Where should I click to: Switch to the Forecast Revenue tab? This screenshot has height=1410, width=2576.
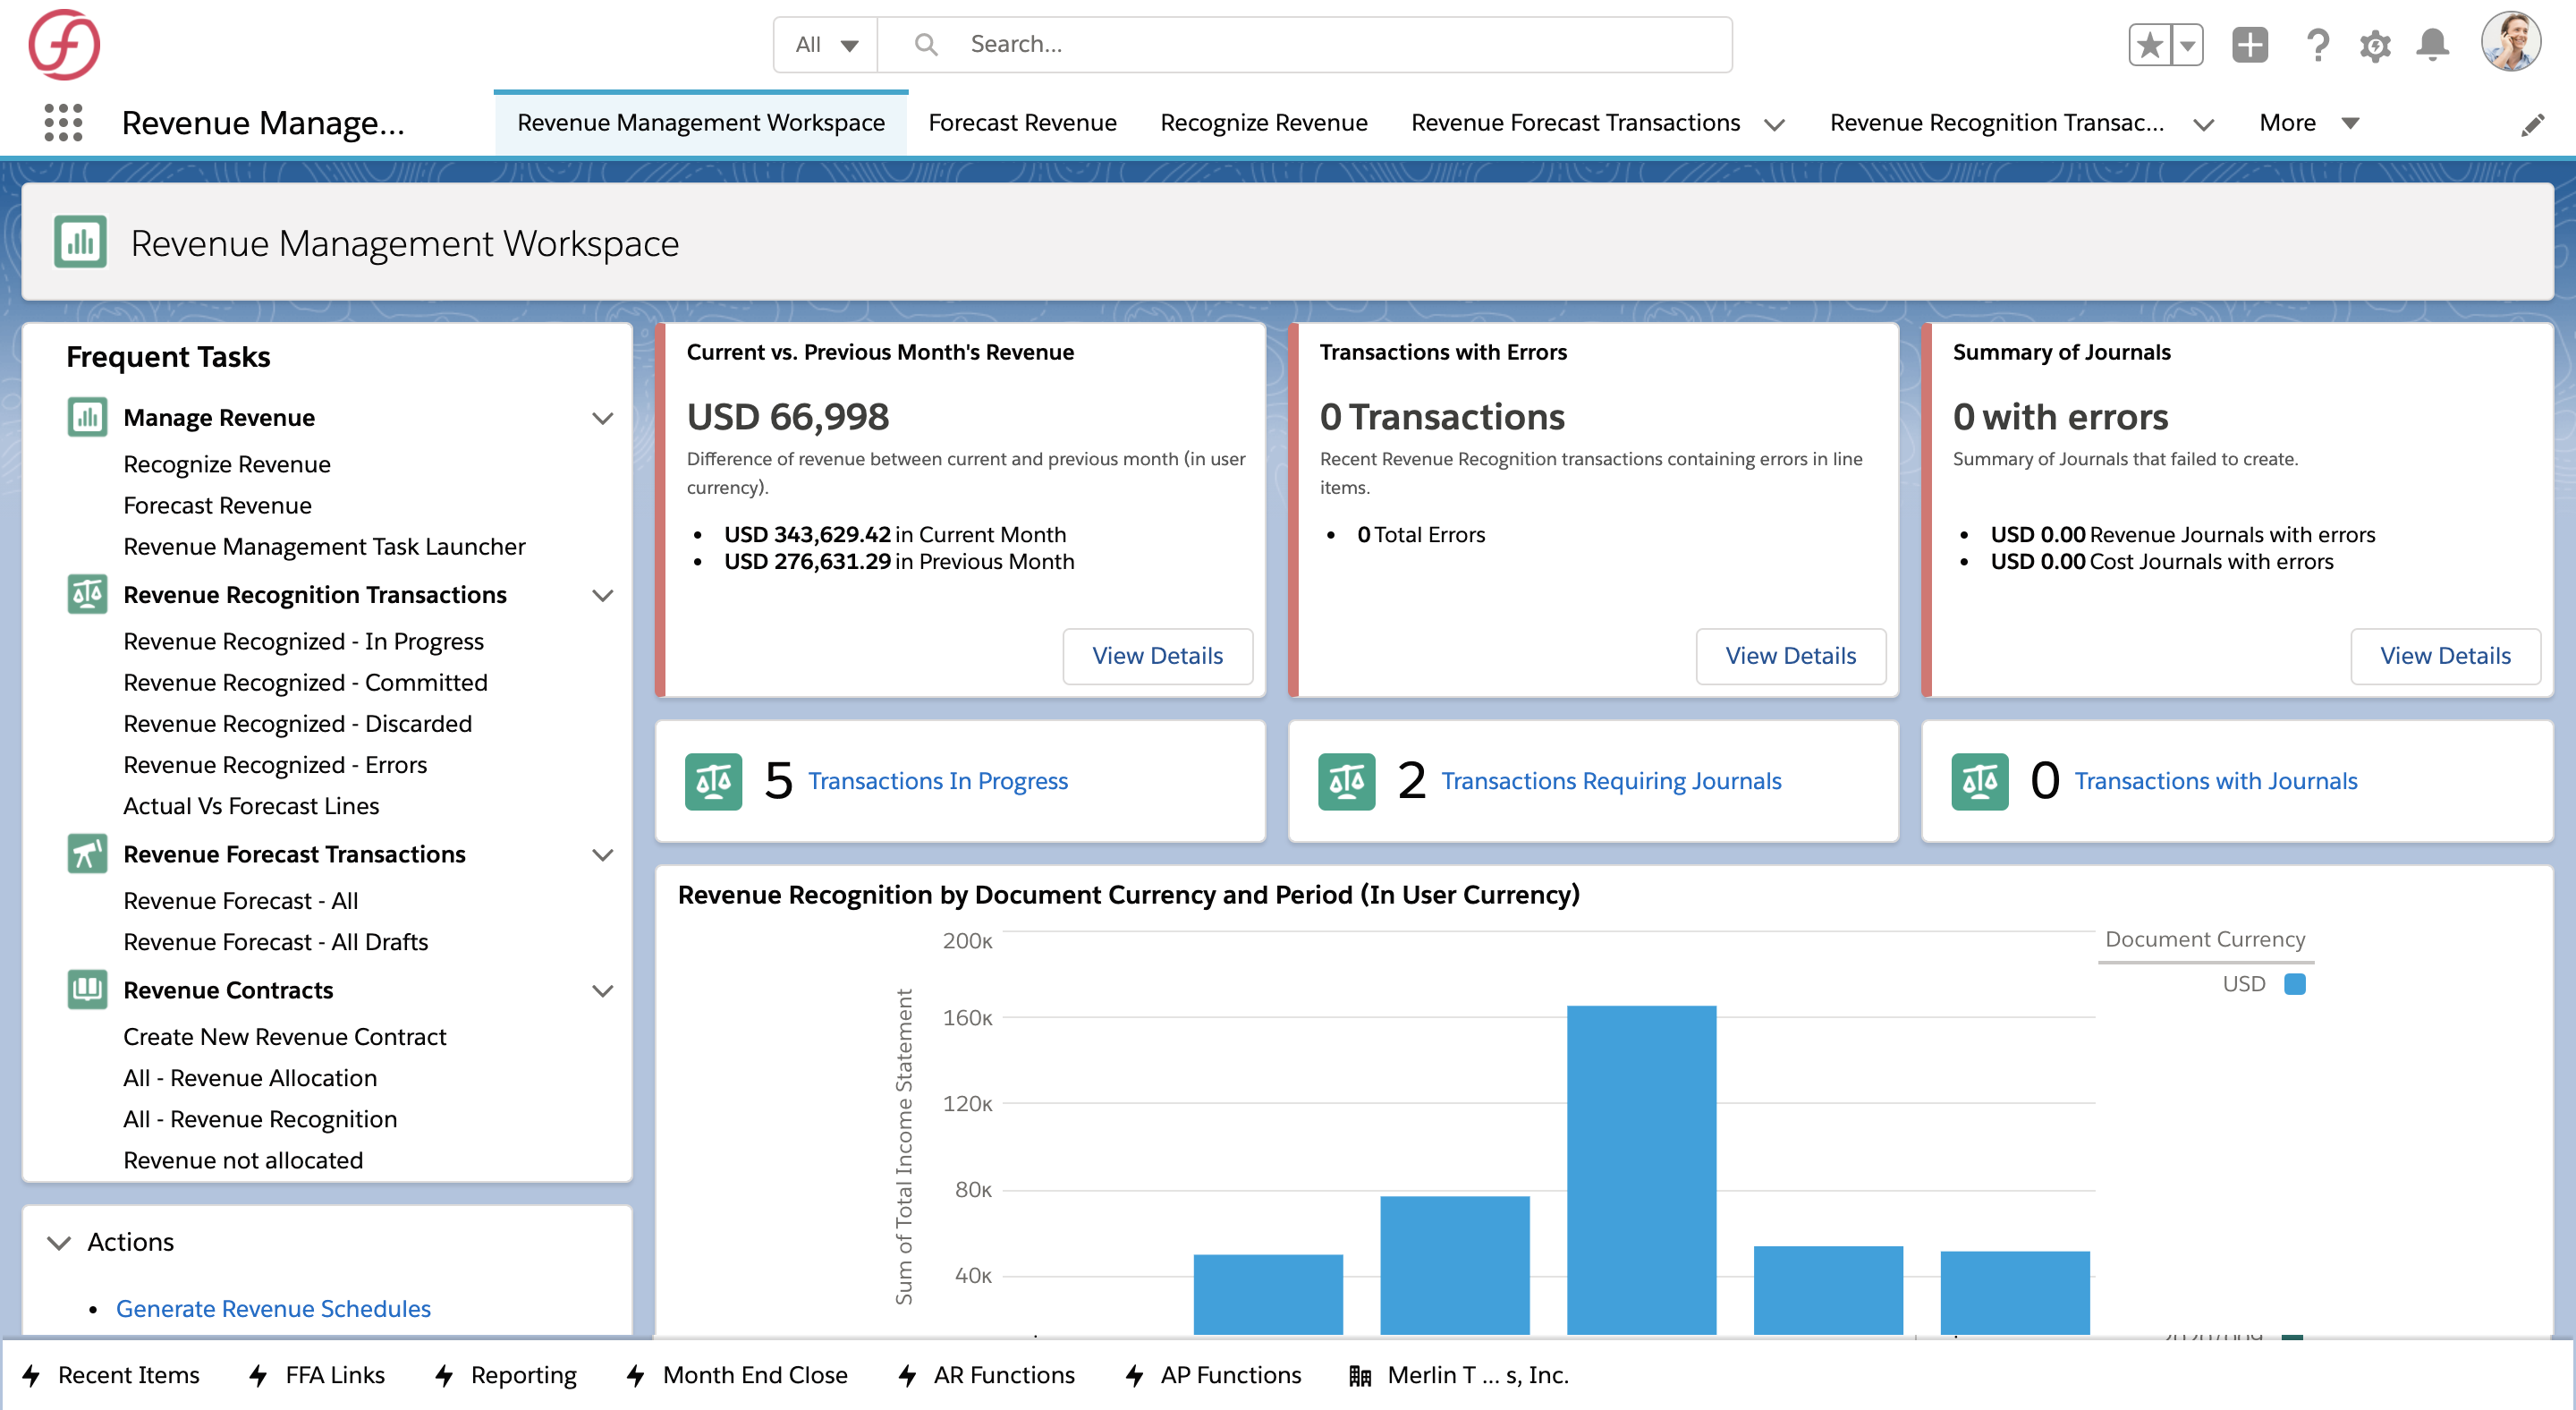[1022, 123]
